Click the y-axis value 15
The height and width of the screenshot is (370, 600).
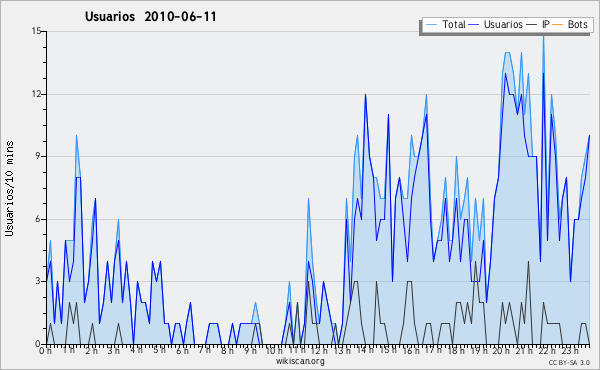click(x=36, y=31)
